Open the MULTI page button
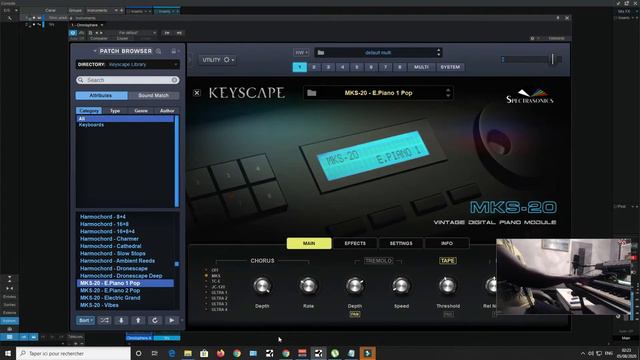 pyautogui.click(x=421, y=67)
